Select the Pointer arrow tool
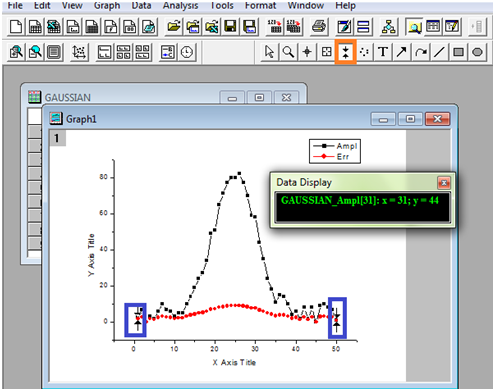Screen dimensions: 495x391 269,52
